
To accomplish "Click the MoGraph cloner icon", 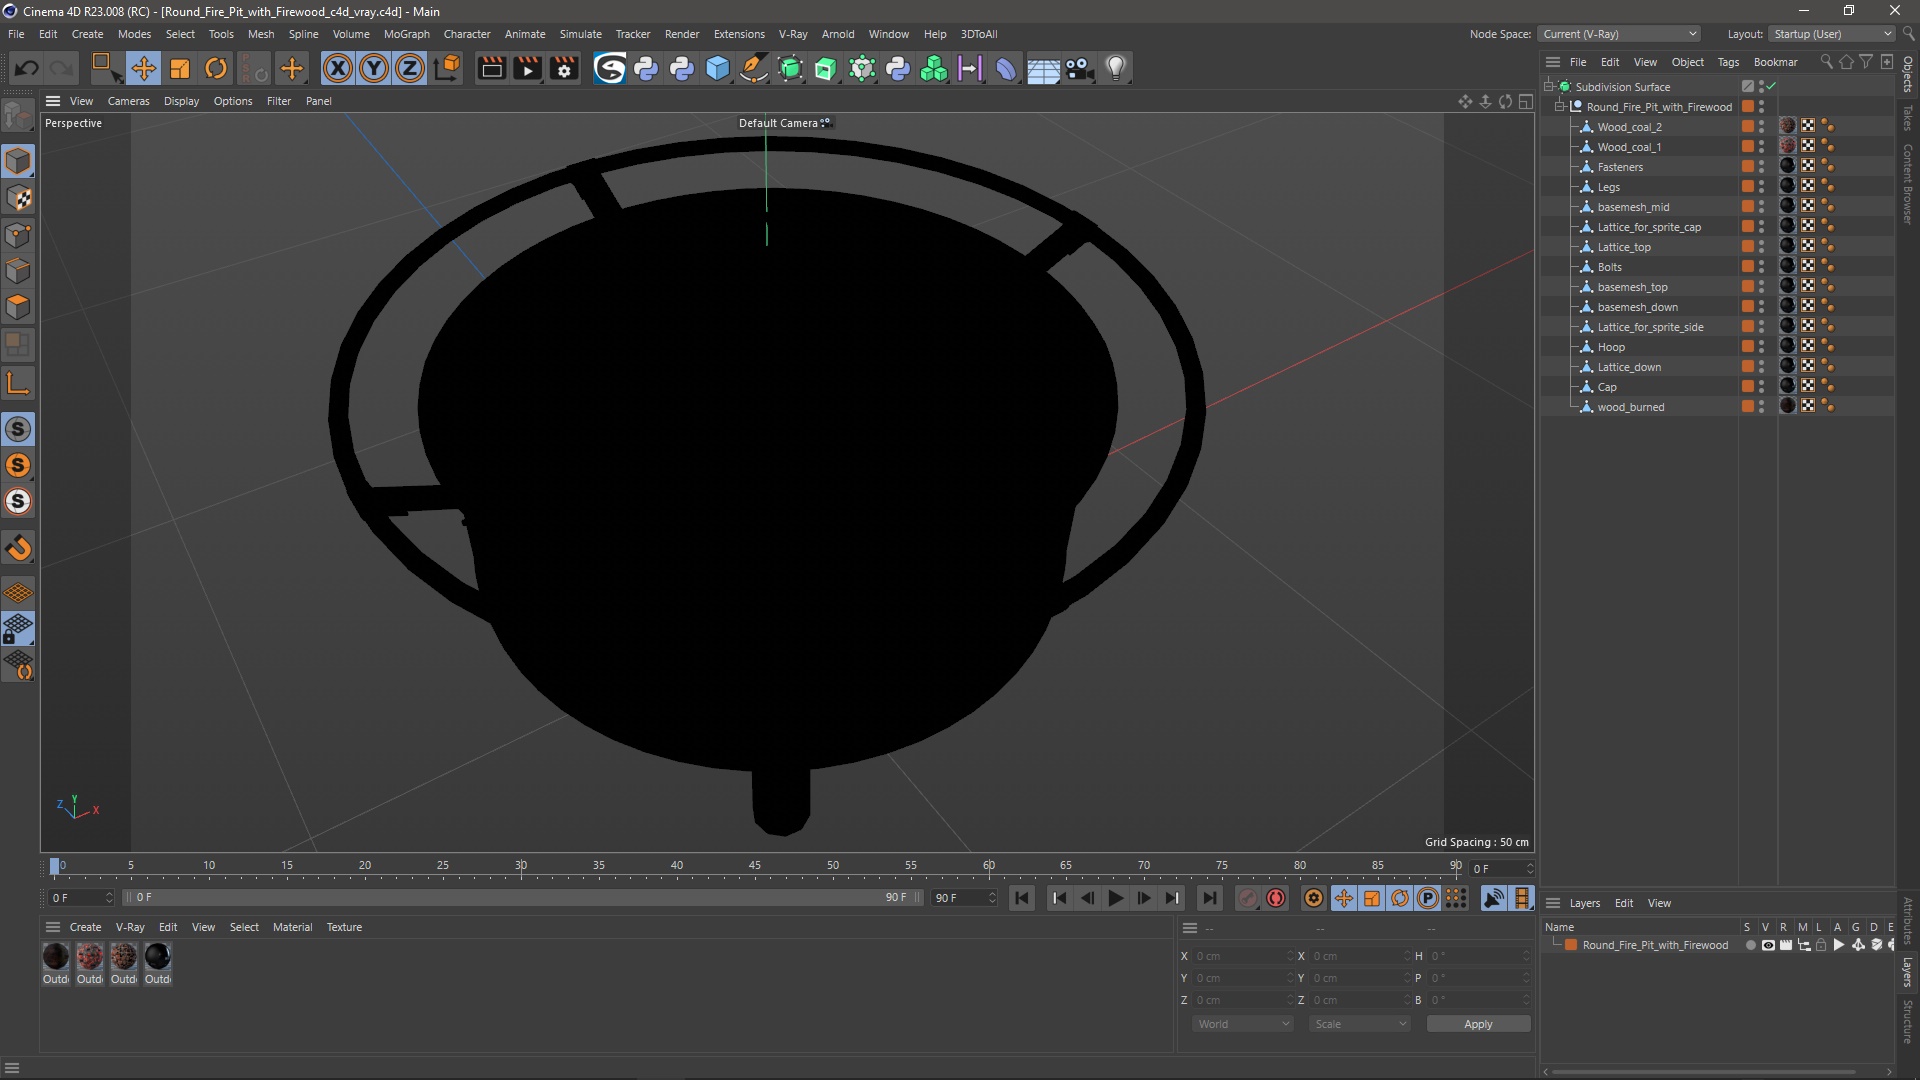I will [934, 68].
